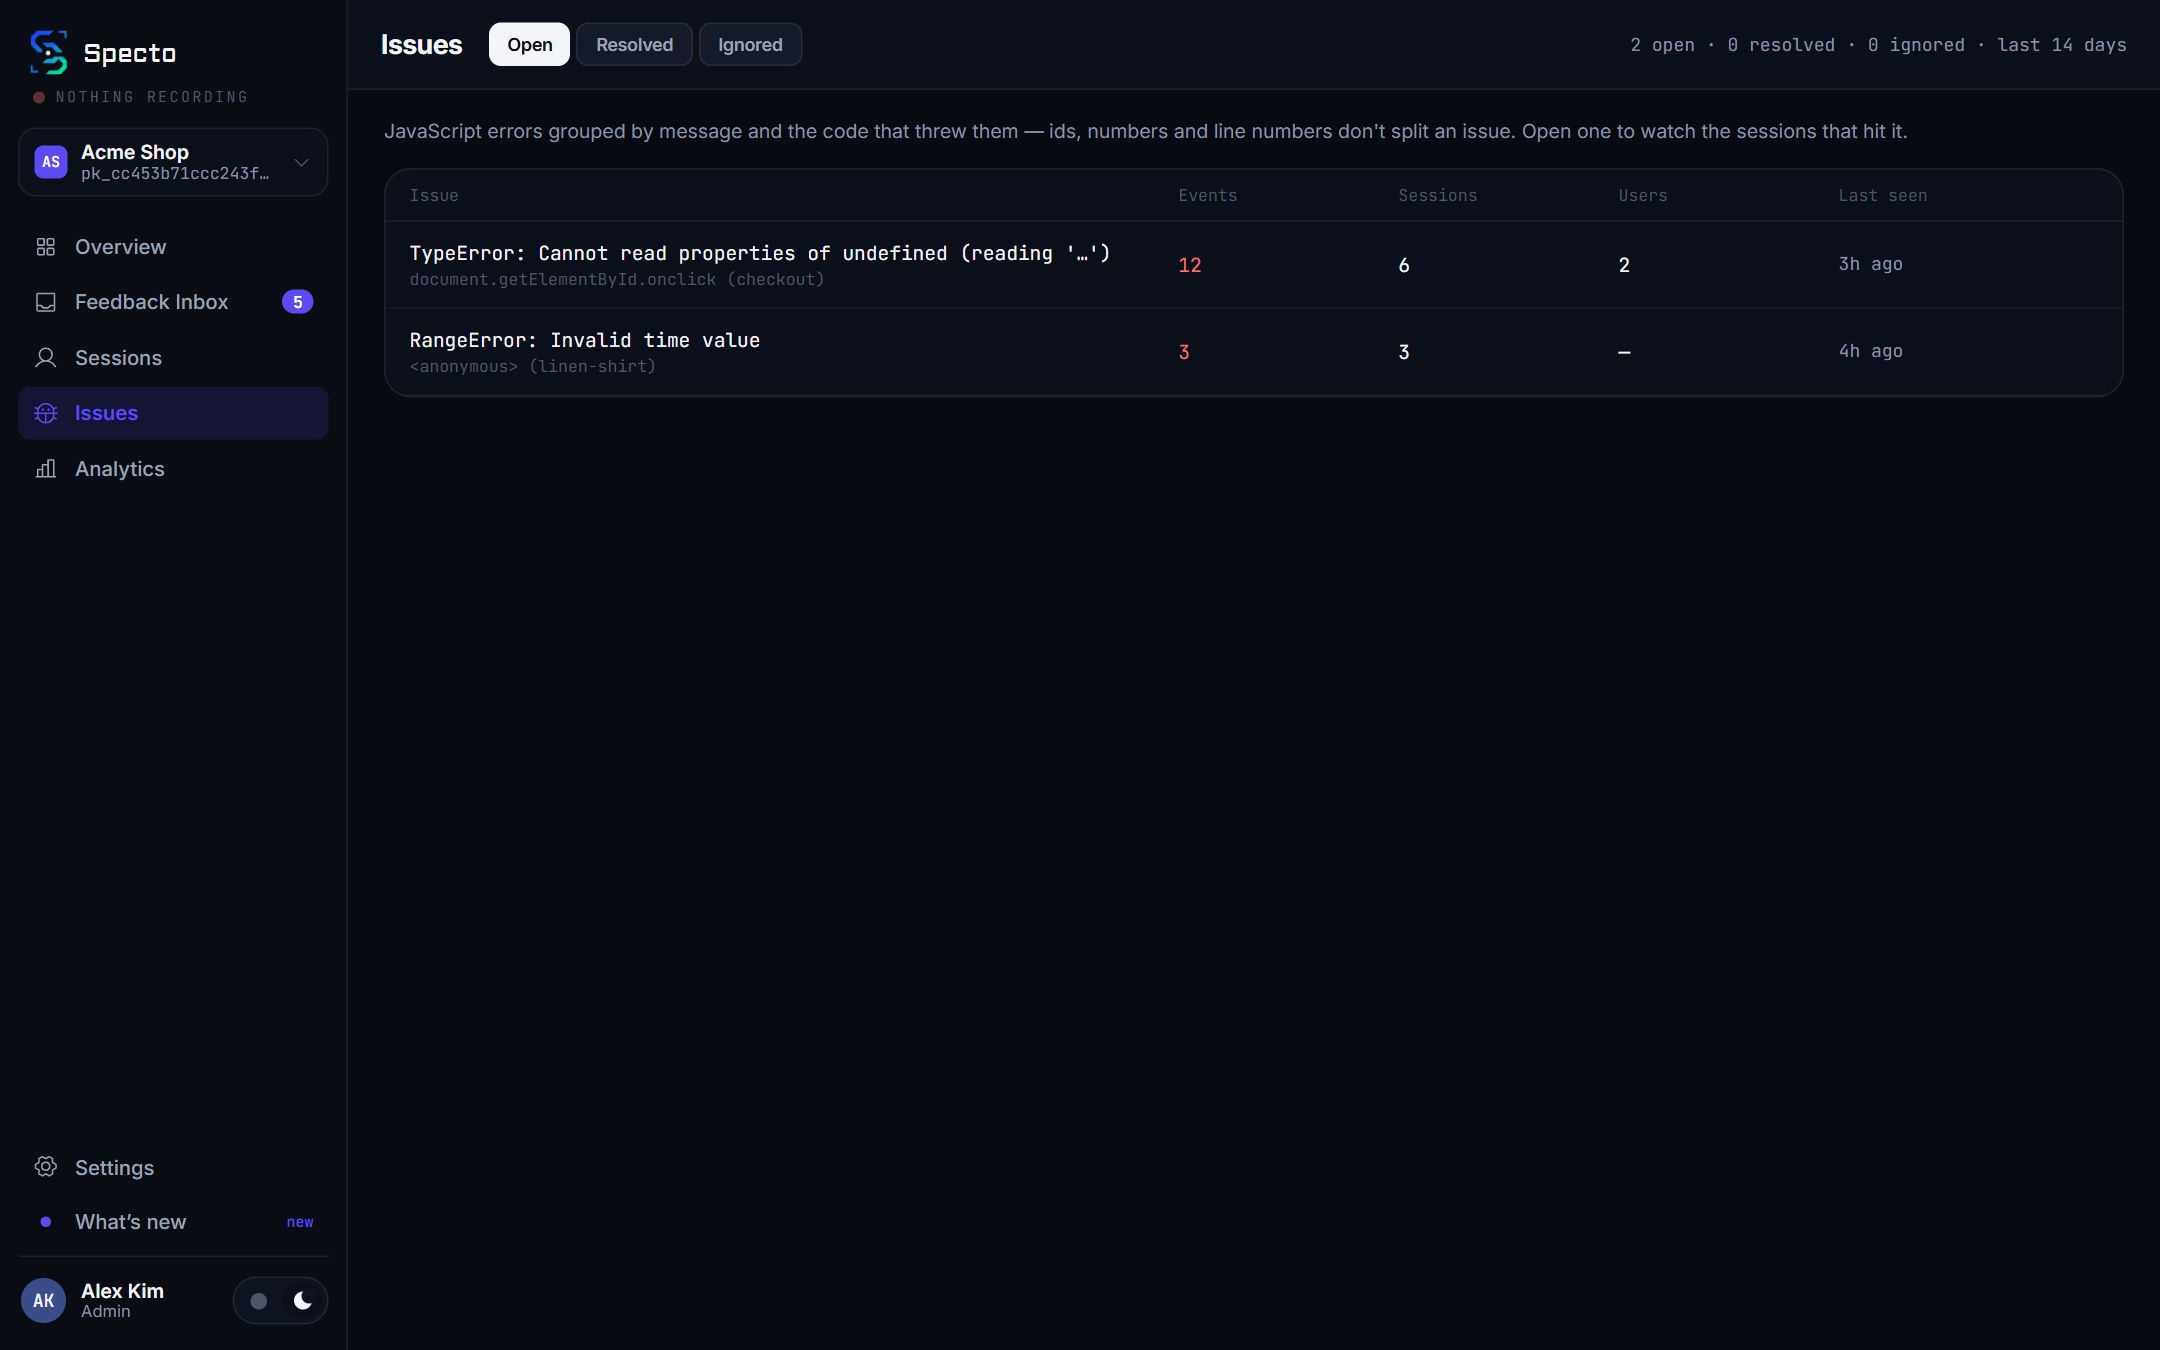Image resolution: width=2160 pixels, height=1350 pixels.
Task: Click 'document.getElementById.onclick (checkout)' subtitle
Action: (x=617, y=280)
